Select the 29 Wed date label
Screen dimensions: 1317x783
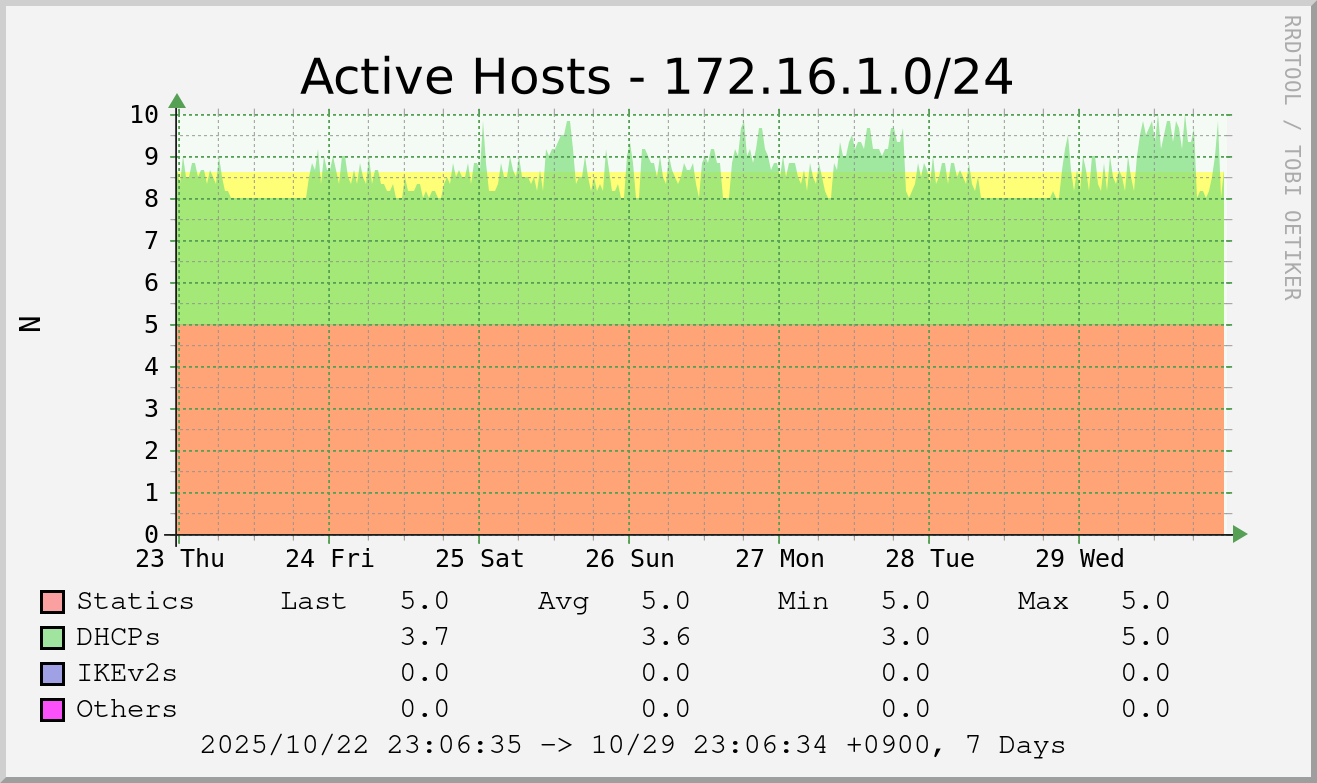tap(1080, 559)
